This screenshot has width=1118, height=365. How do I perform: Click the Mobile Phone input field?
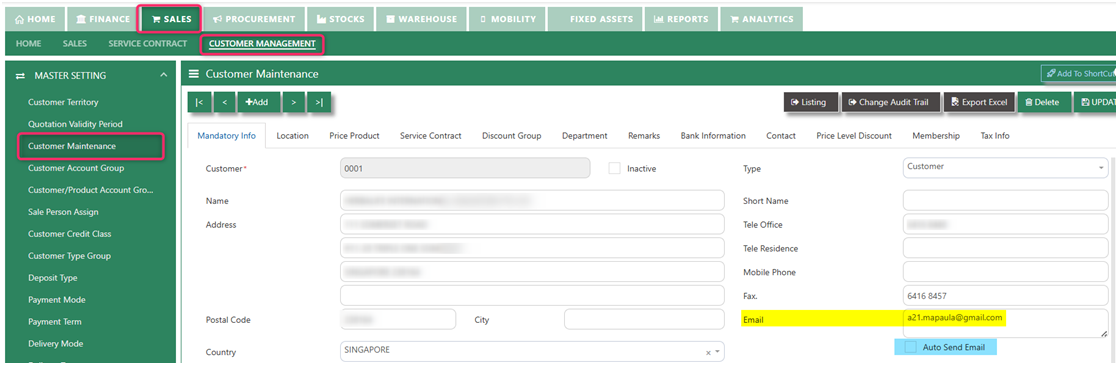[x=1005, y=272]
